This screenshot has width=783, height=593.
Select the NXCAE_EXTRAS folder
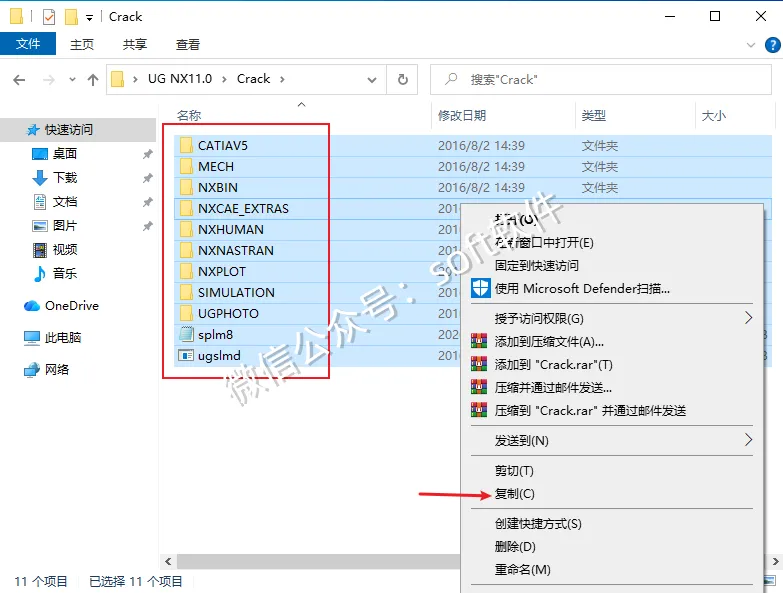243,208
